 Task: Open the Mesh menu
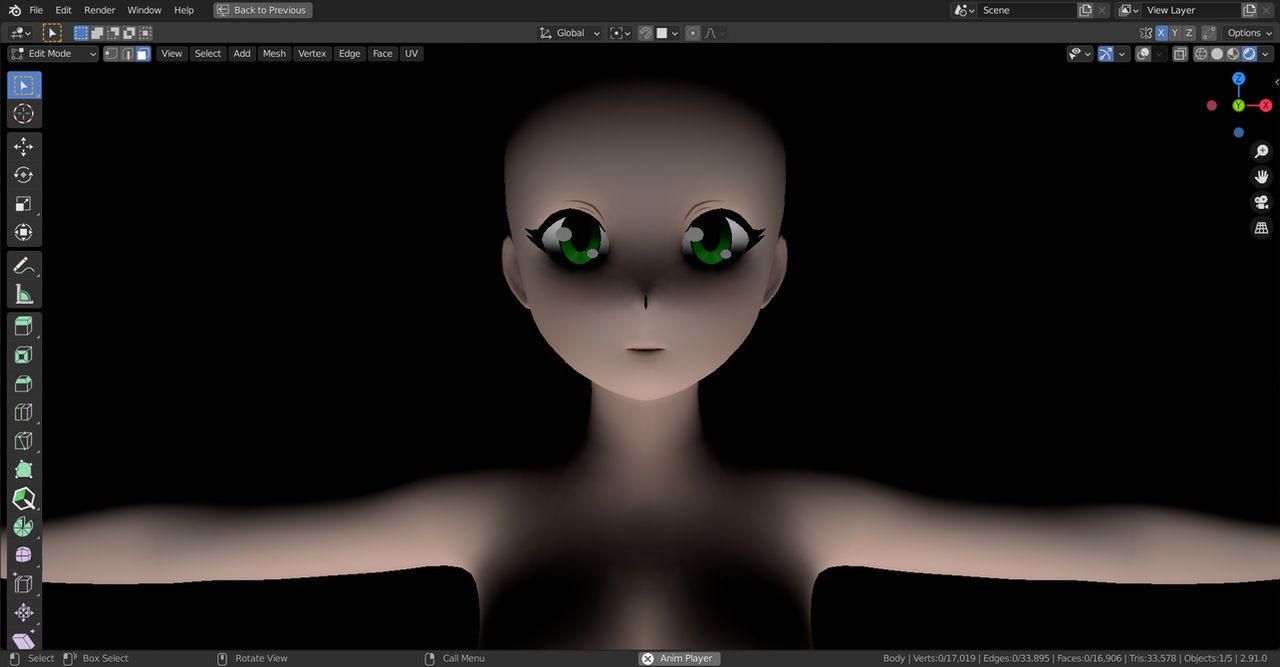point(274,54)
